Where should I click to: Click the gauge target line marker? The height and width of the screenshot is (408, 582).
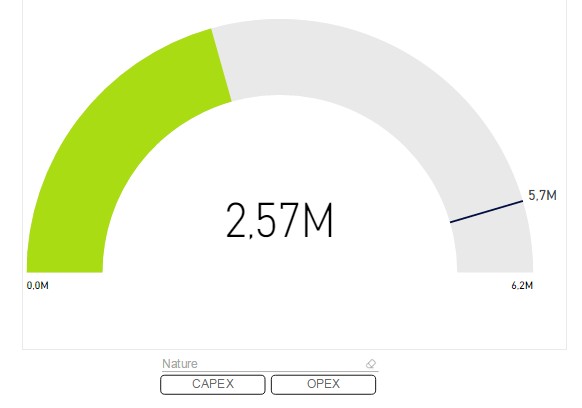click(x=487, y=212)
